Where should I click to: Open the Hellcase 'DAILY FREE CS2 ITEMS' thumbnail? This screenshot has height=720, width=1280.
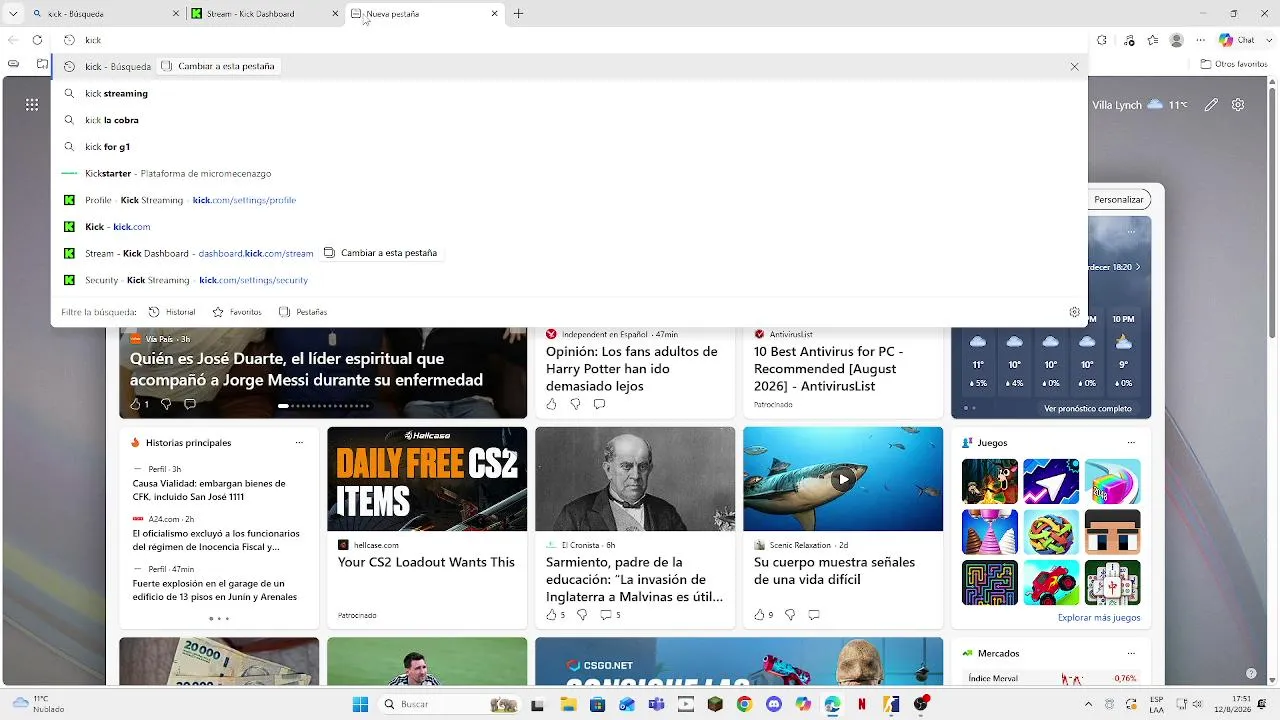[x=427, y=479]
